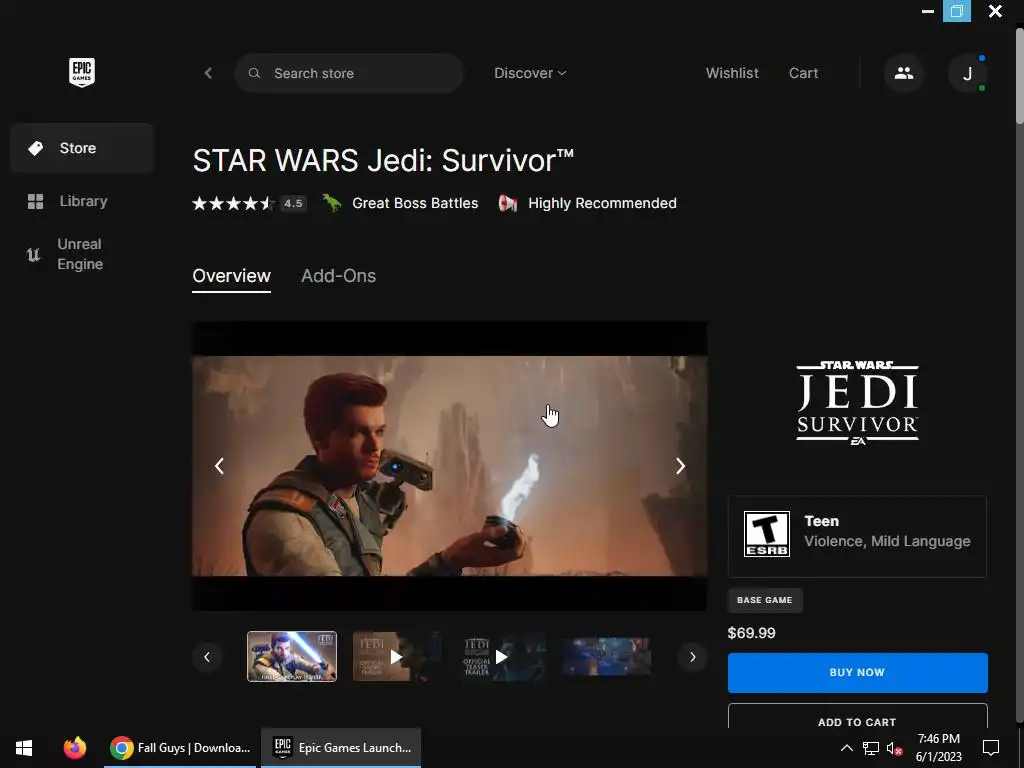Image resolution: width=1024 pixels, height=768 pixels.
Task: Launch Firefox from the taskbar
Action: 74,748
